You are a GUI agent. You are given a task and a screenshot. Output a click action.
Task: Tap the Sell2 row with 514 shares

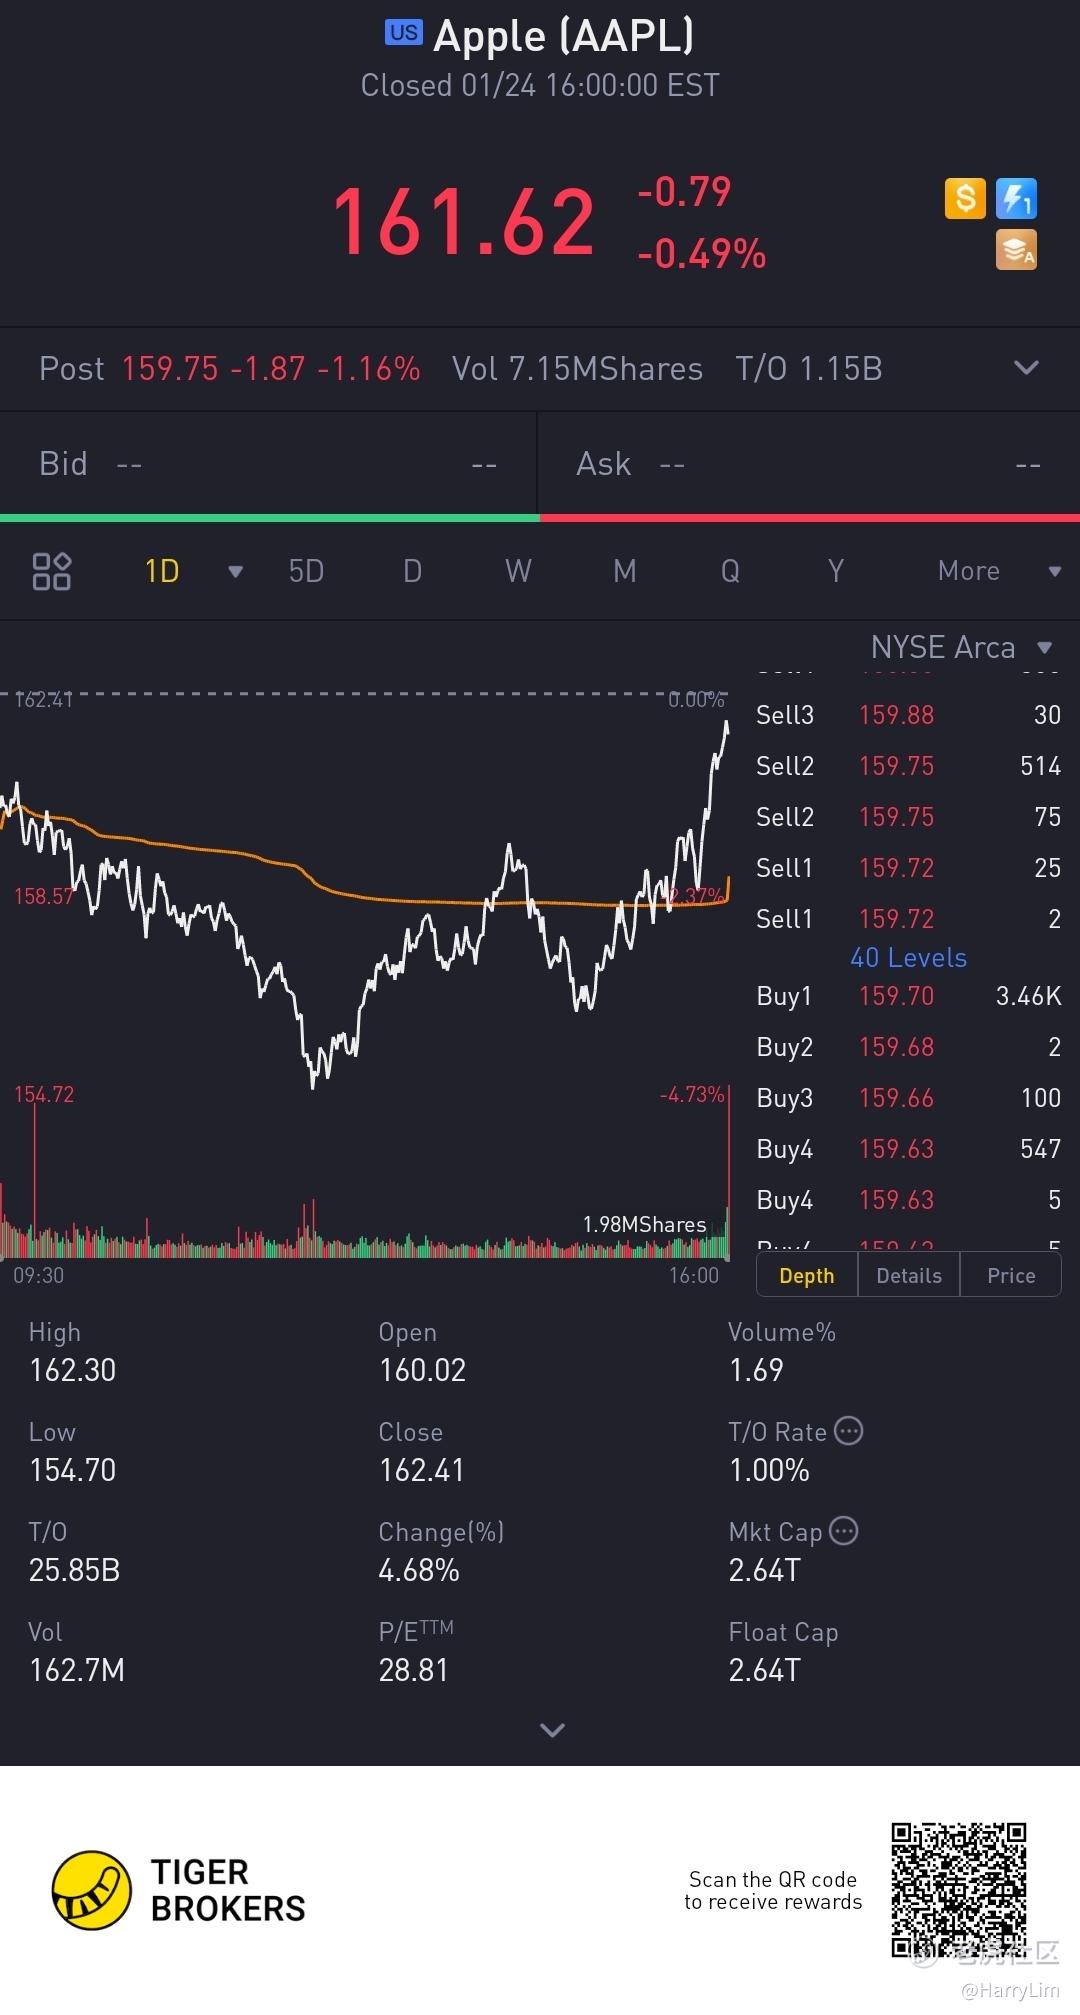tap(908, 766)
